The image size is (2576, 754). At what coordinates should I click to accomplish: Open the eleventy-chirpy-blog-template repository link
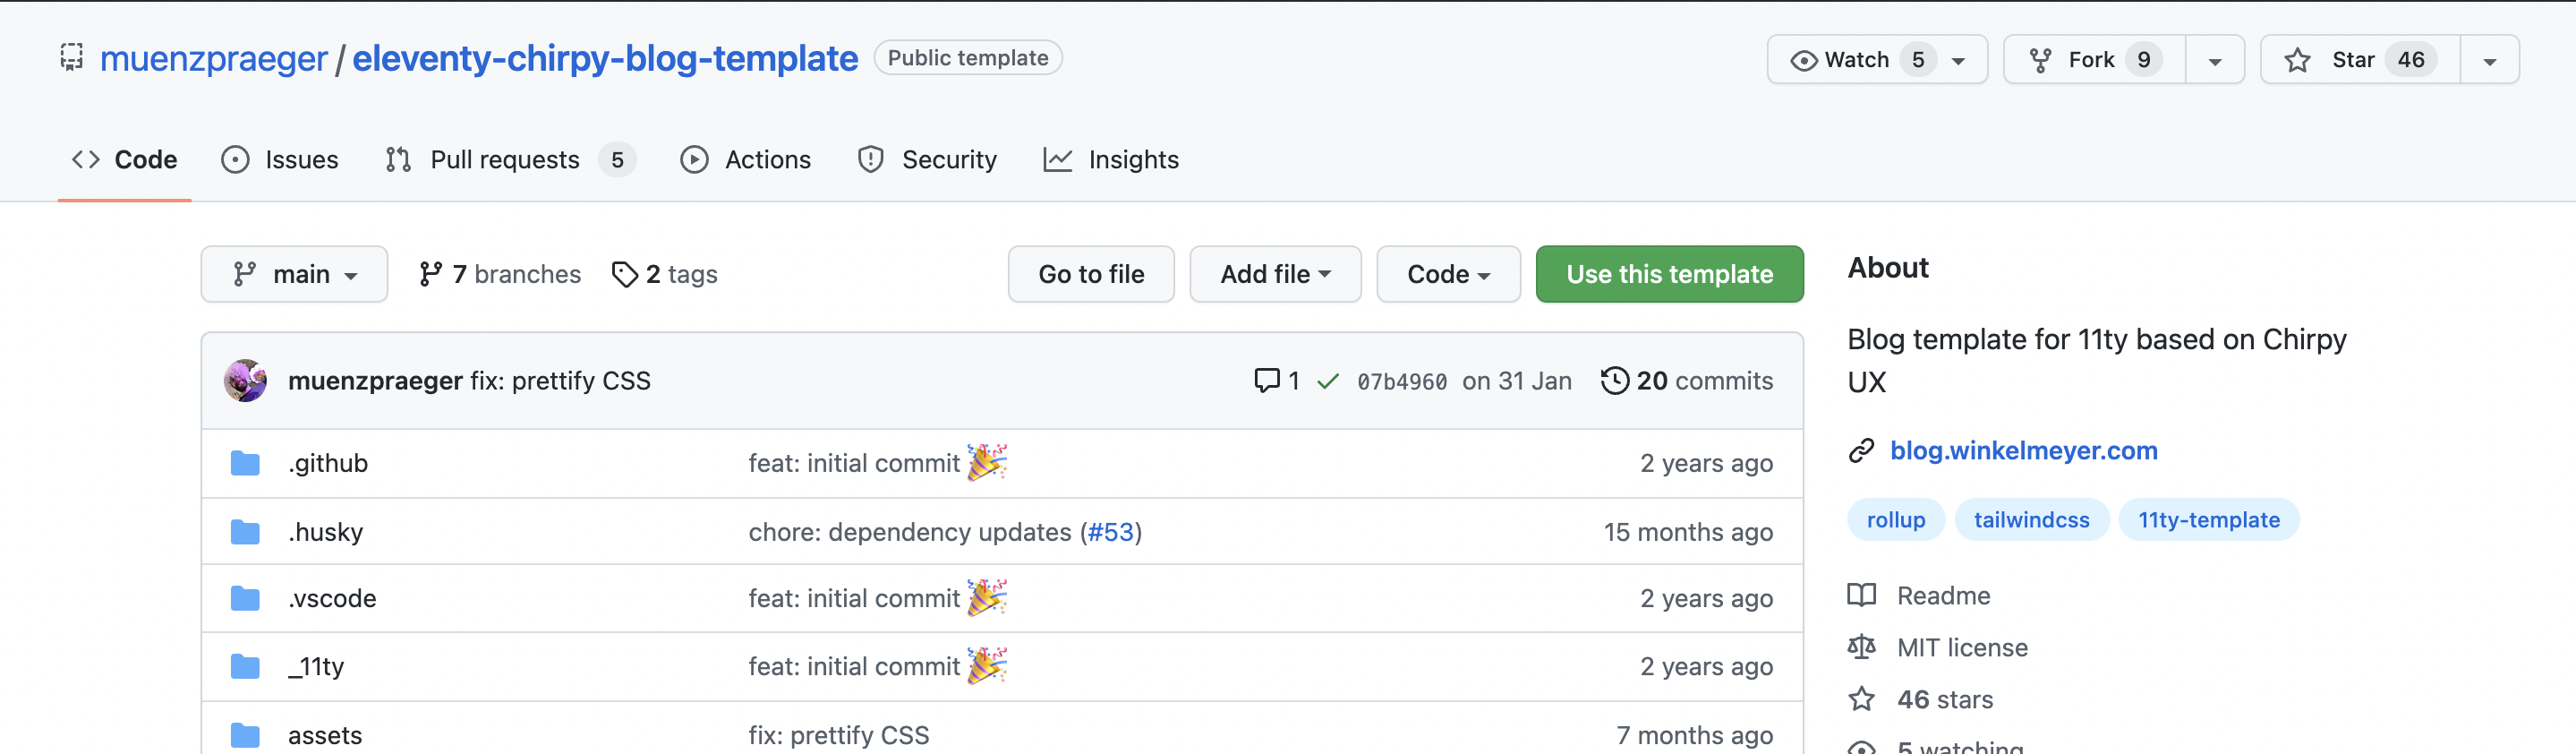tap(605, 58)
